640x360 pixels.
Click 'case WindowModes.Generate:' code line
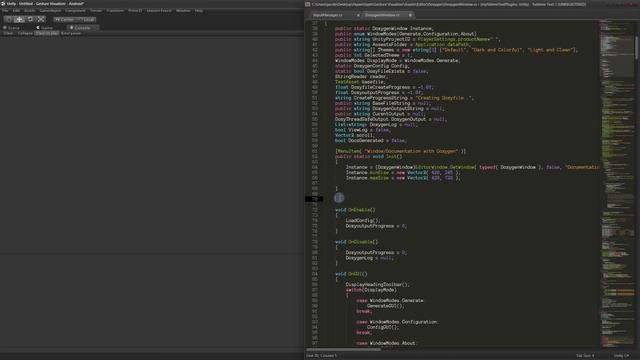[390, 300]
